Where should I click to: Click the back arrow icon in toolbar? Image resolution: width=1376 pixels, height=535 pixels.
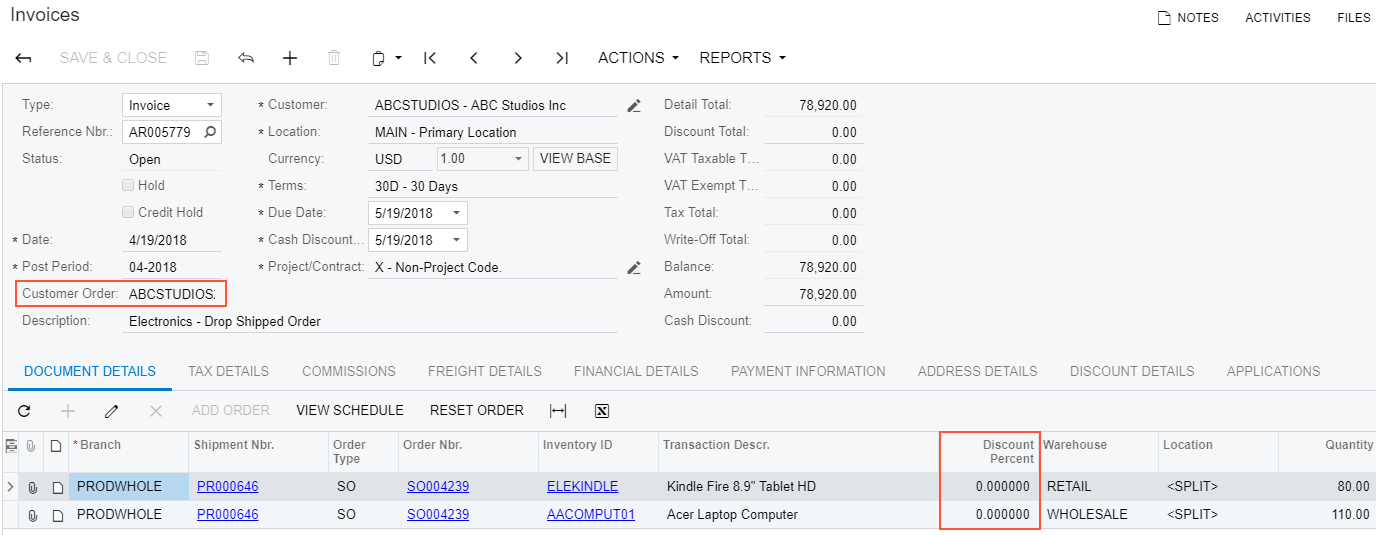[23, 58]
